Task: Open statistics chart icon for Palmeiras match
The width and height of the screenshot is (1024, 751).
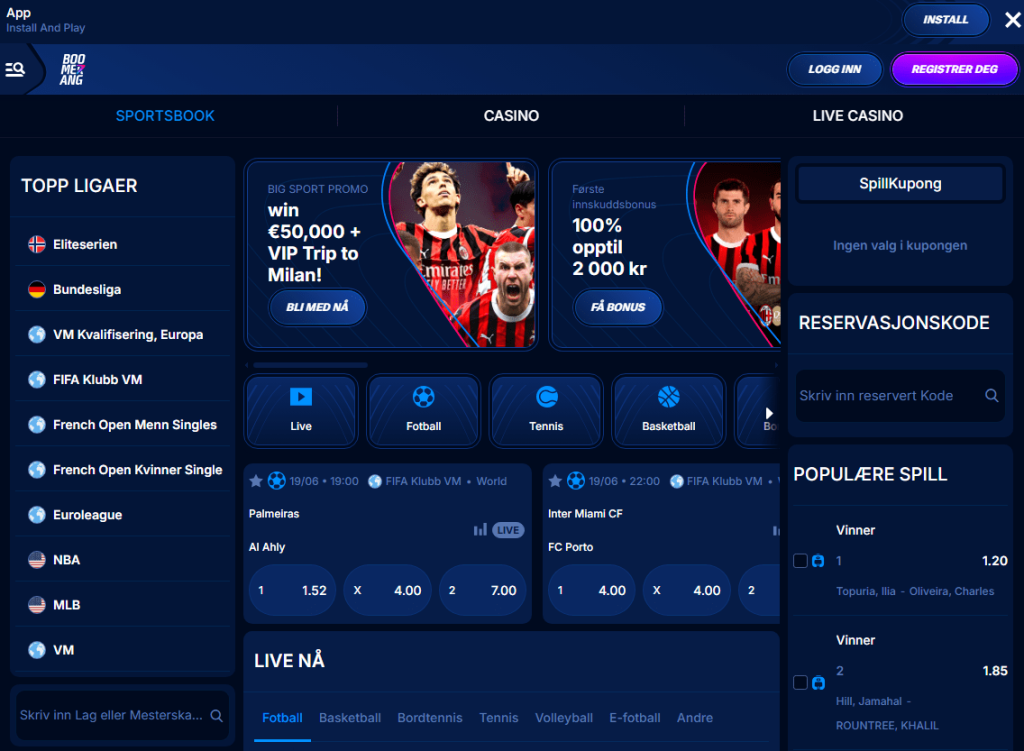Action: 480,530
